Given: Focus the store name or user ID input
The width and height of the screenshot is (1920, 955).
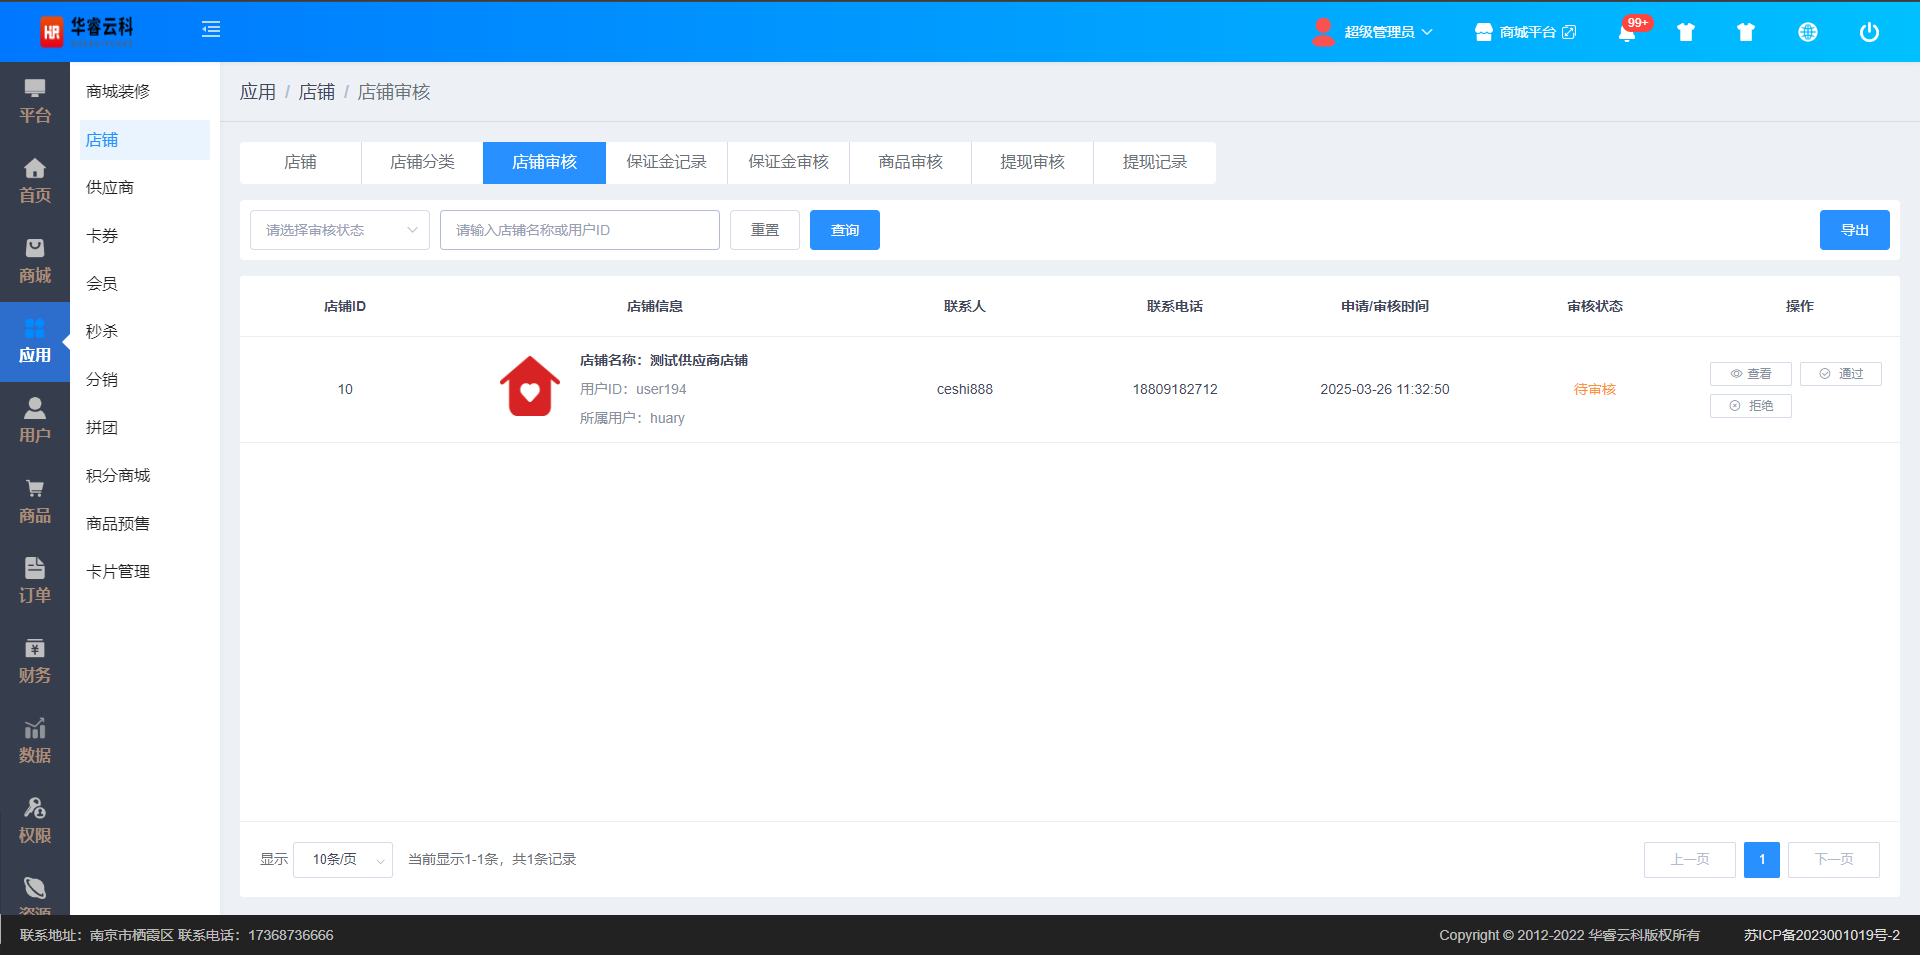Looking at the screenshot, I should 580,230.
